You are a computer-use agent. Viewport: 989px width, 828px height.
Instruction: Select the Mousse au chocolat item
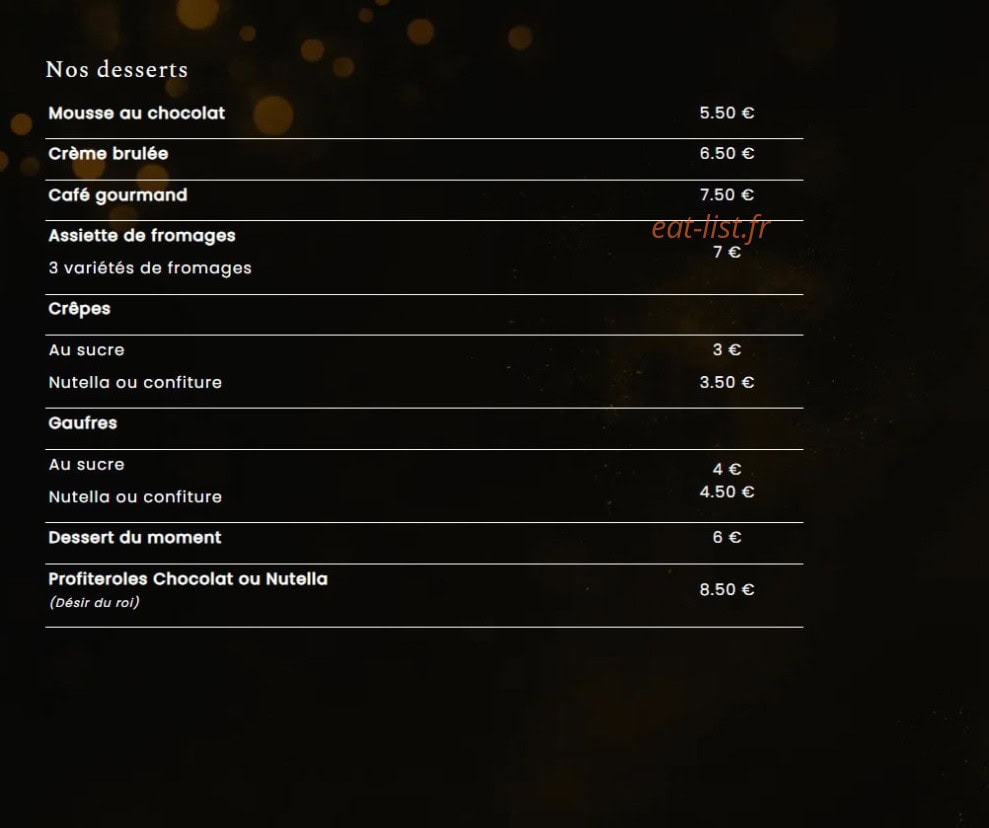pos(137,113)
